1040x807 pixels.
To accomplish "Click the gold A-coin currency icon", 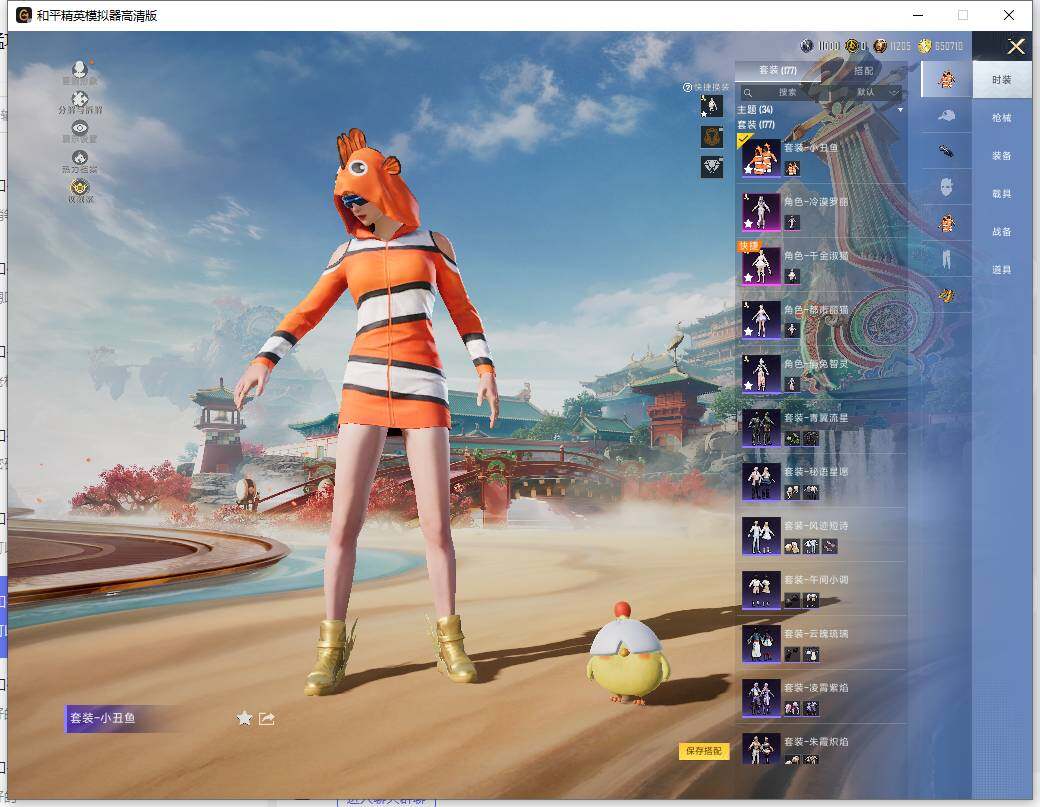I will click(852, 46).
